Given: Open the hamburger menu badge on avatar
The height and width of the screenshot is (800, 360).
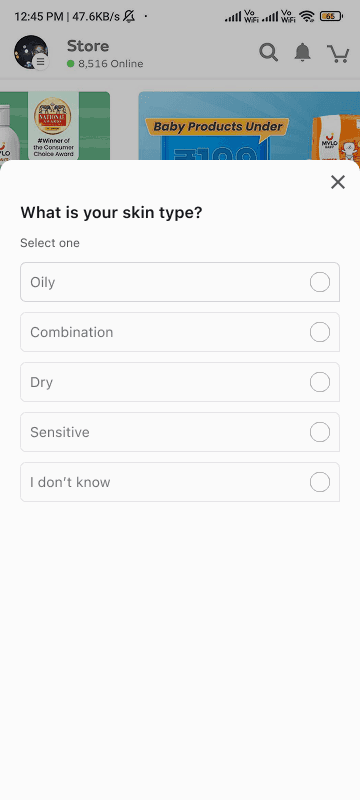Looking at the screenshot, I should (41, 62).
